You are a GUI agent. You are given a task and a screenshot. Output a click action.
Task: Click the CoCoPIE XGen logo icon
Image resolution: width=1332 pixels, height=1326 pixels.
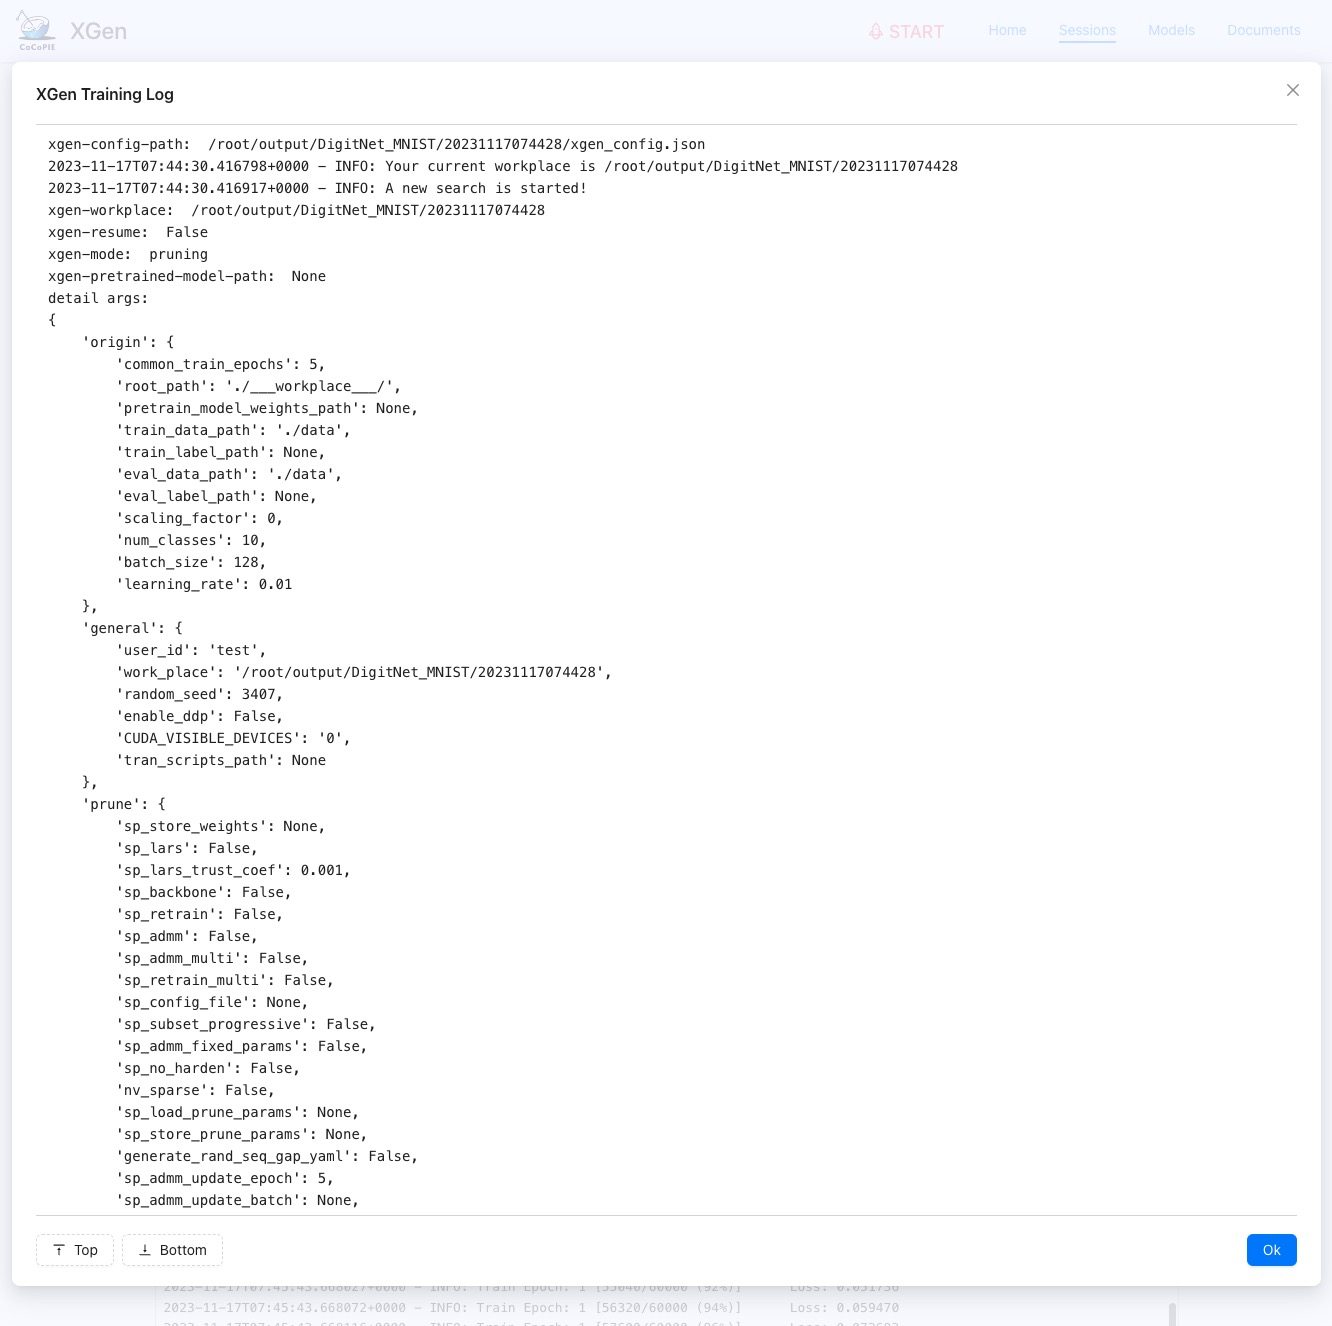(37, 31)
